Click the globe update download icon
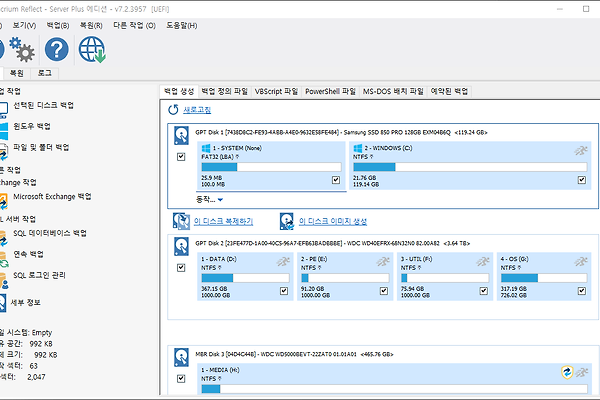The height and width of the screenshot is (400, 600). coord(93,49)
